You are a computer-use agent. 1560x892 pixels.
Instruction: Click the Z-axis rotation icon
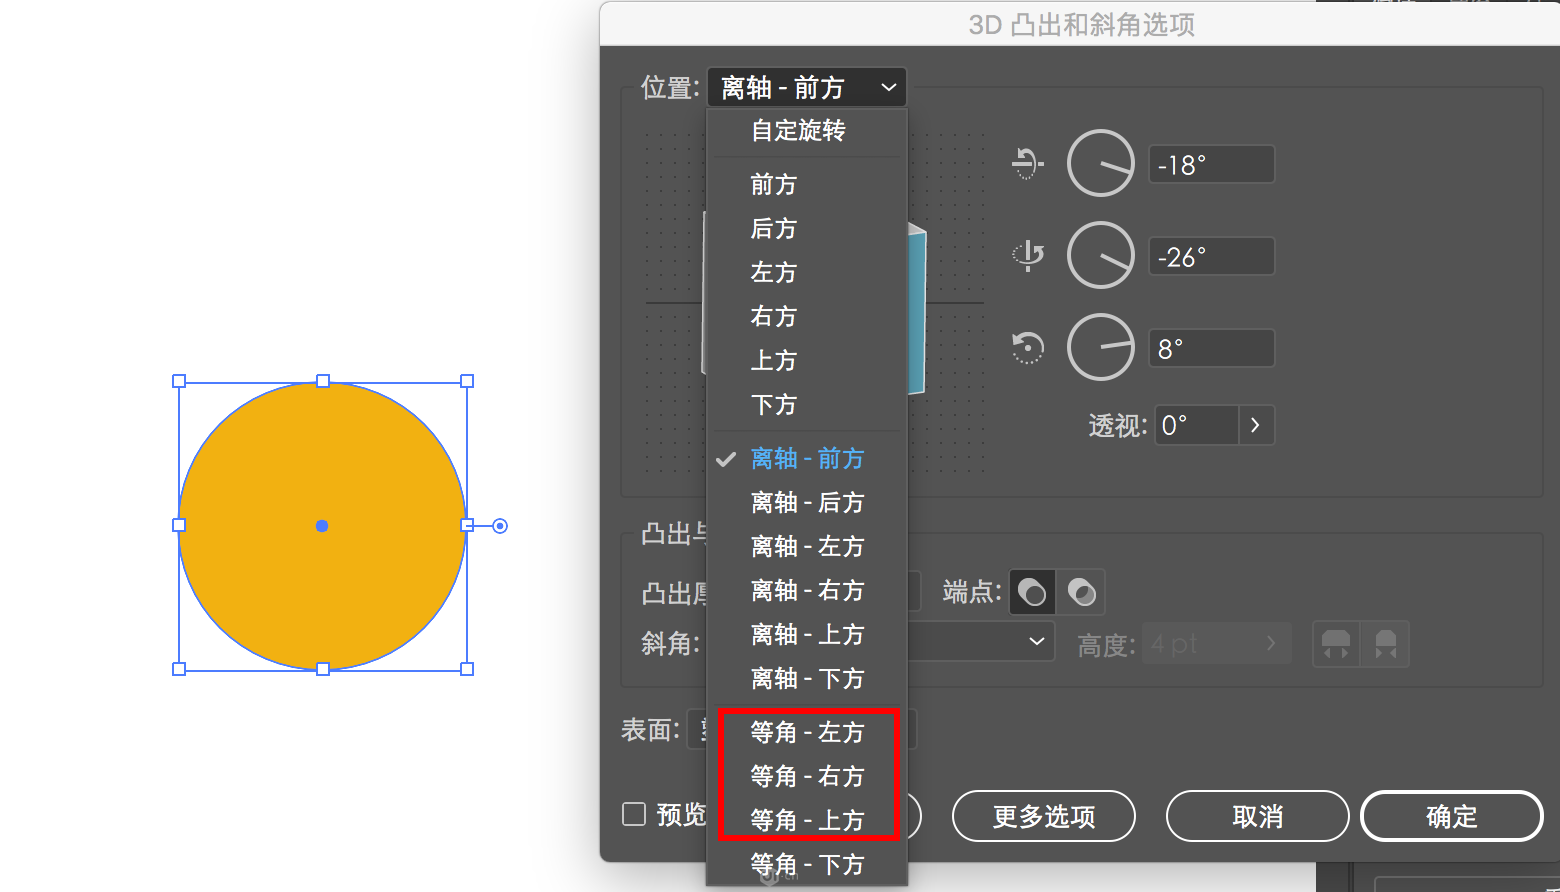pyautogui.click(x=1027, y=348)
